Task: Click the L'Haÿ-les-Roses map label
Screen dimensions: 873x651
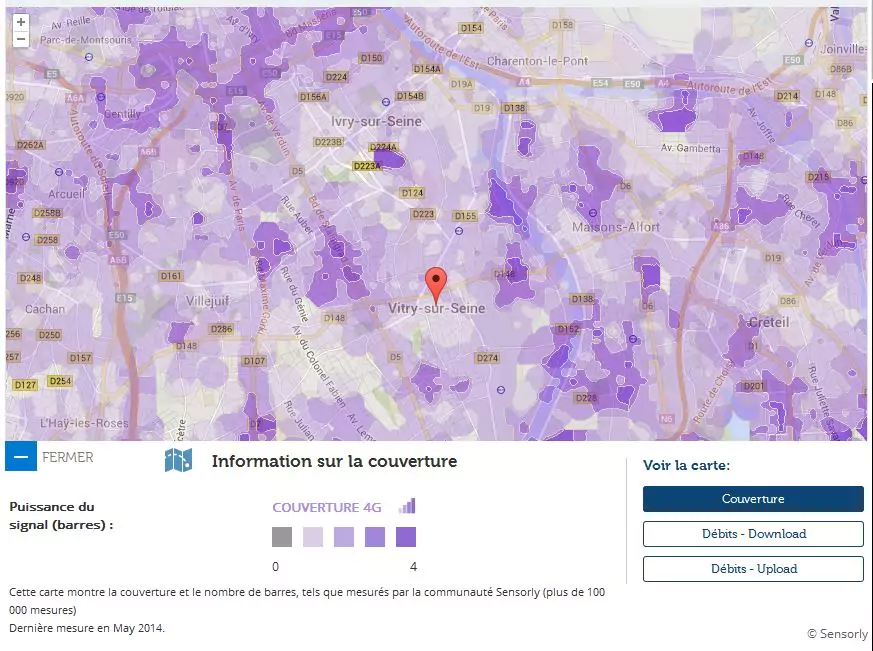Action: [84, 423]
